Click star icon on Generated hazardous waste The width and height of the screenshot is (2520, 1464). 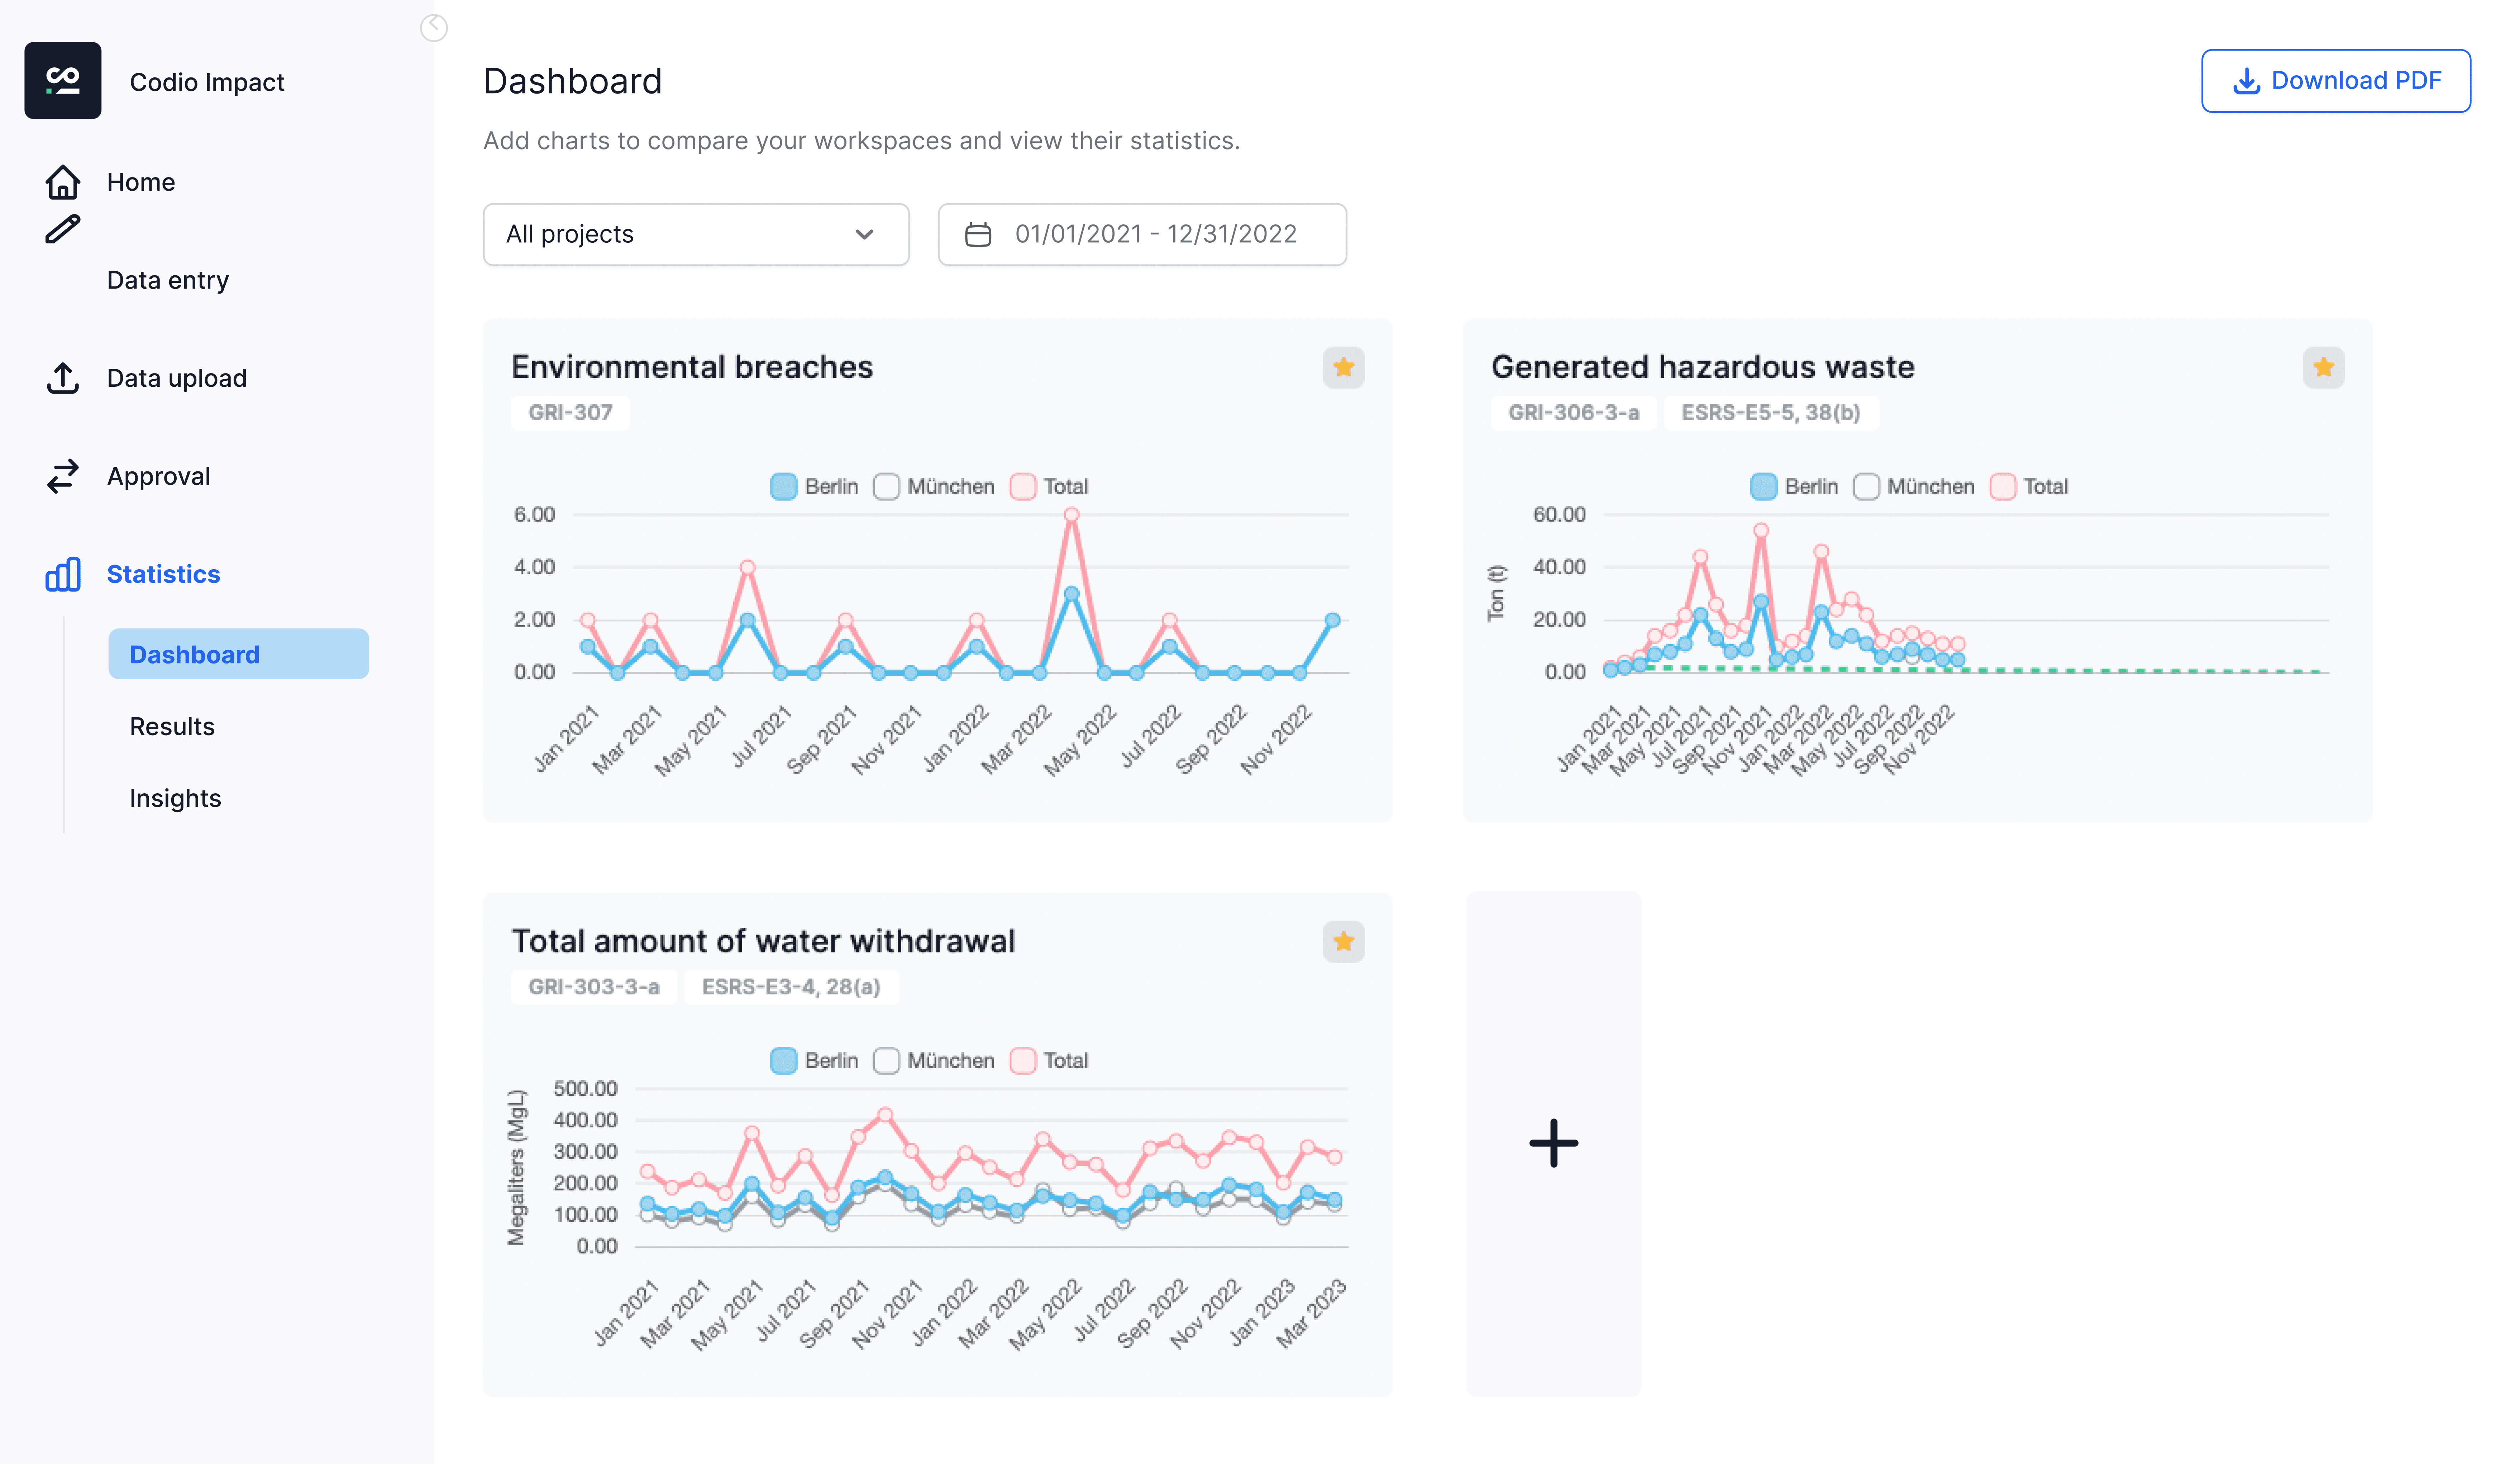coord(2323,367)
